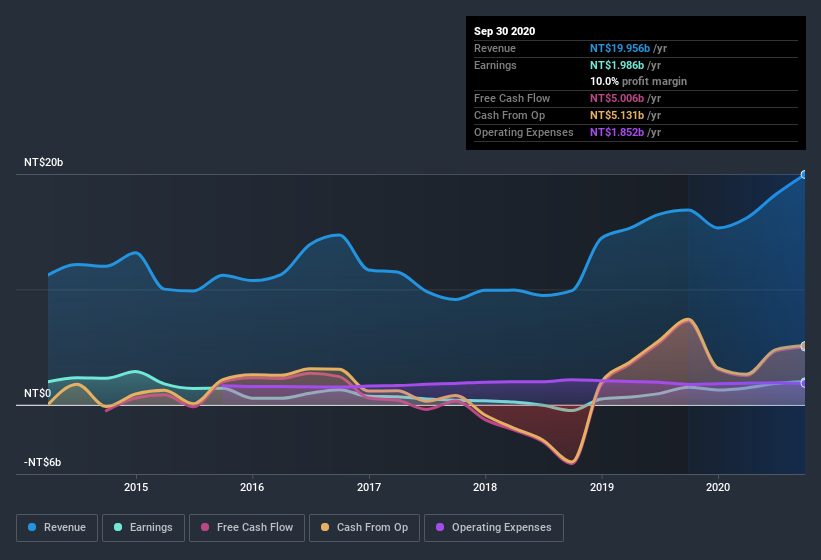Image resolution: width=821 pixels, height=560 pixels.
Task: Select the 2015 x-axis label
Action: (136, 487)
